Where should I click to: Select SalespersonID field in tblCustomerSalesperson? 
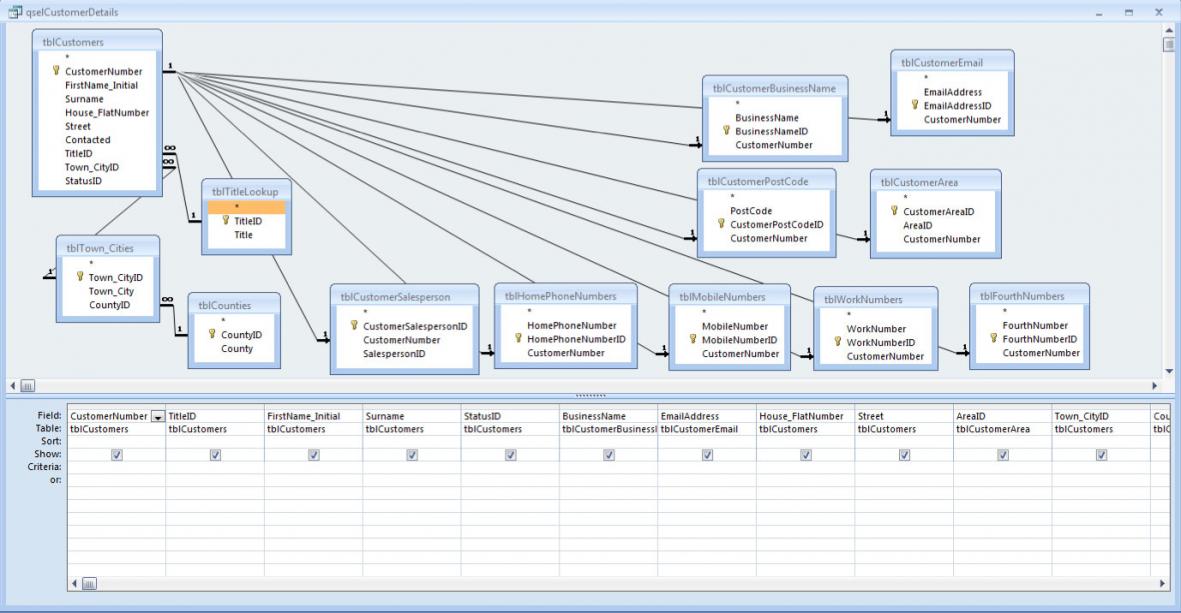394,354
